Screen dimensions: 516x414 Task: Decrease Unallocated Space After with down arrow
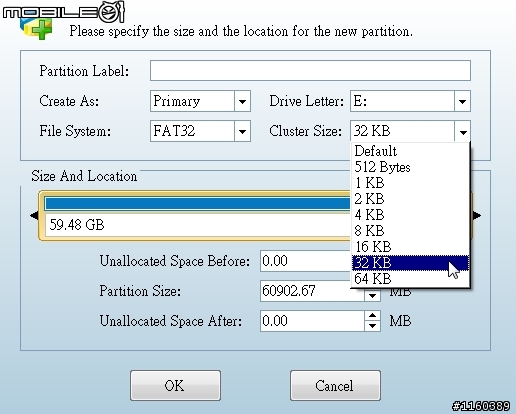(x=372, y=326)
